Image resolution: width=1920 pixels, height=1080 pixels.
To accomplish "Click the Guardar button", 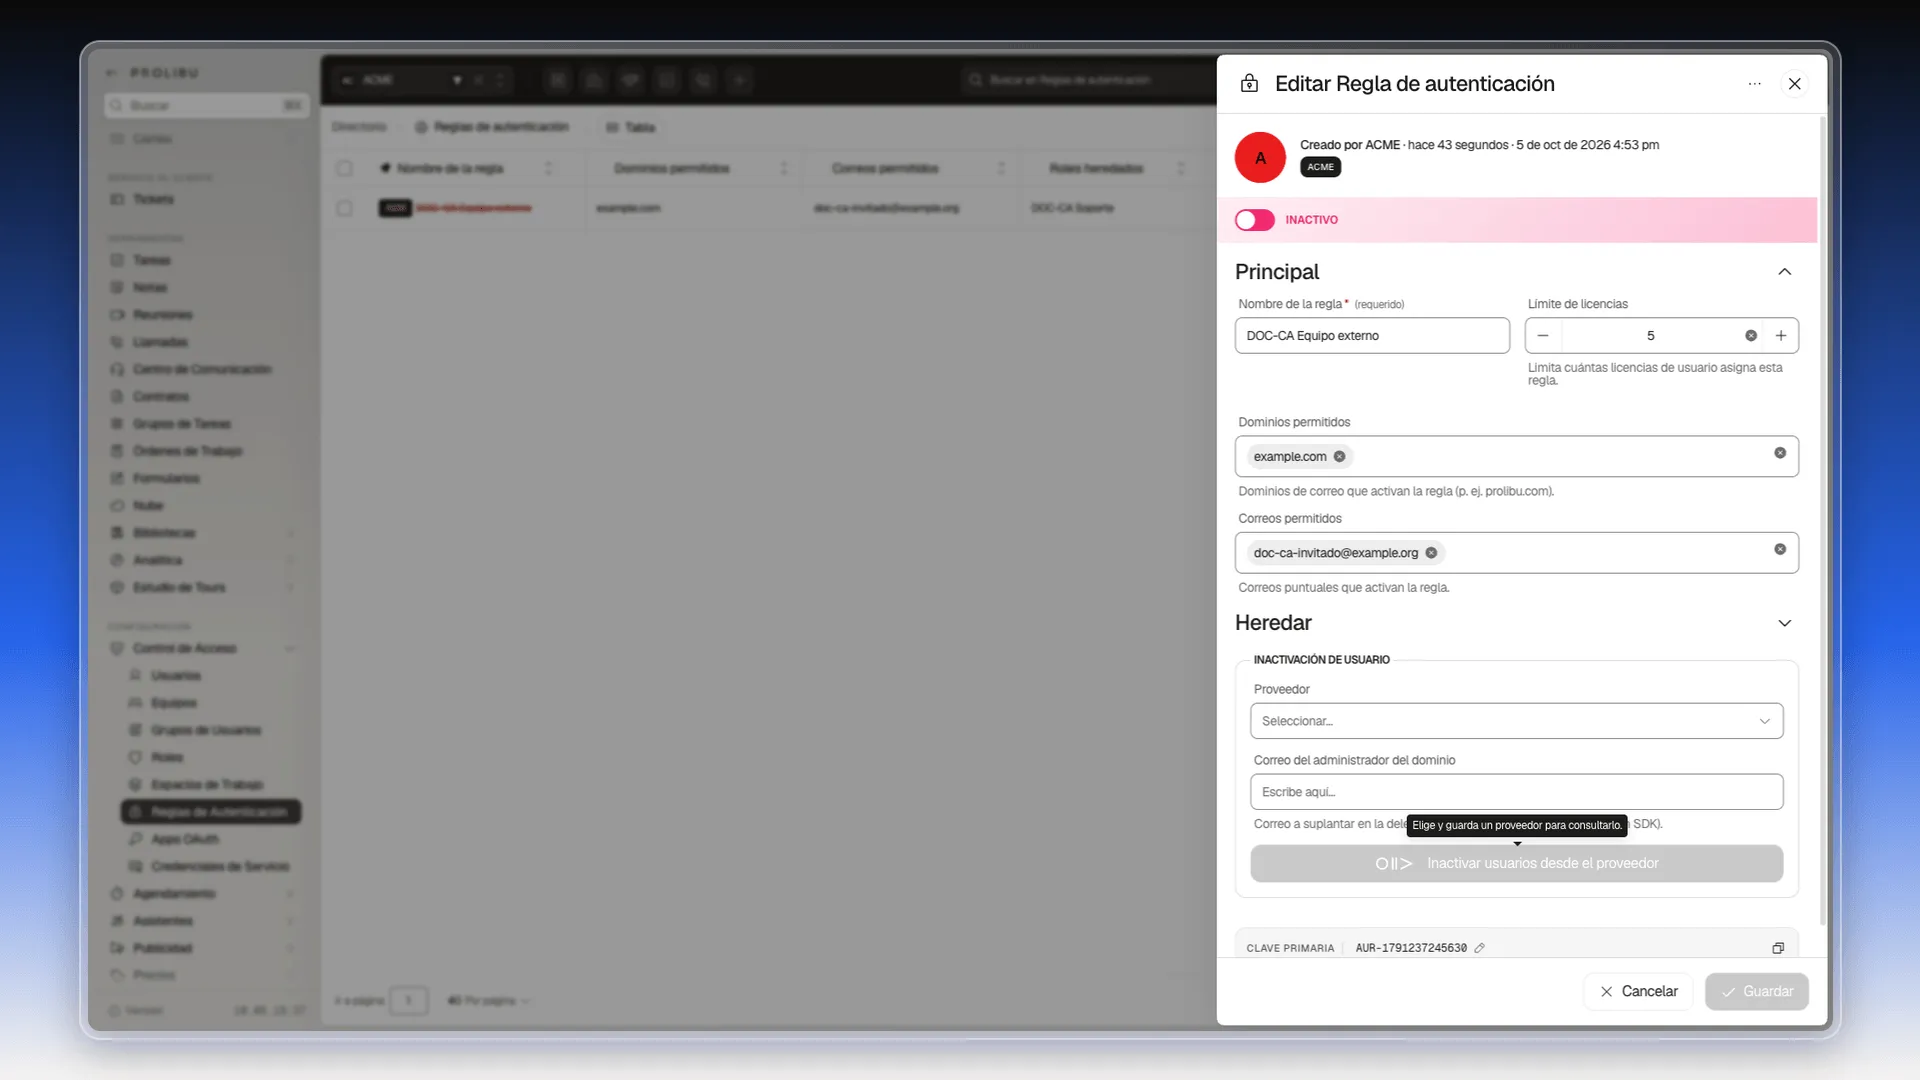I will click(x=1757, y=991).
